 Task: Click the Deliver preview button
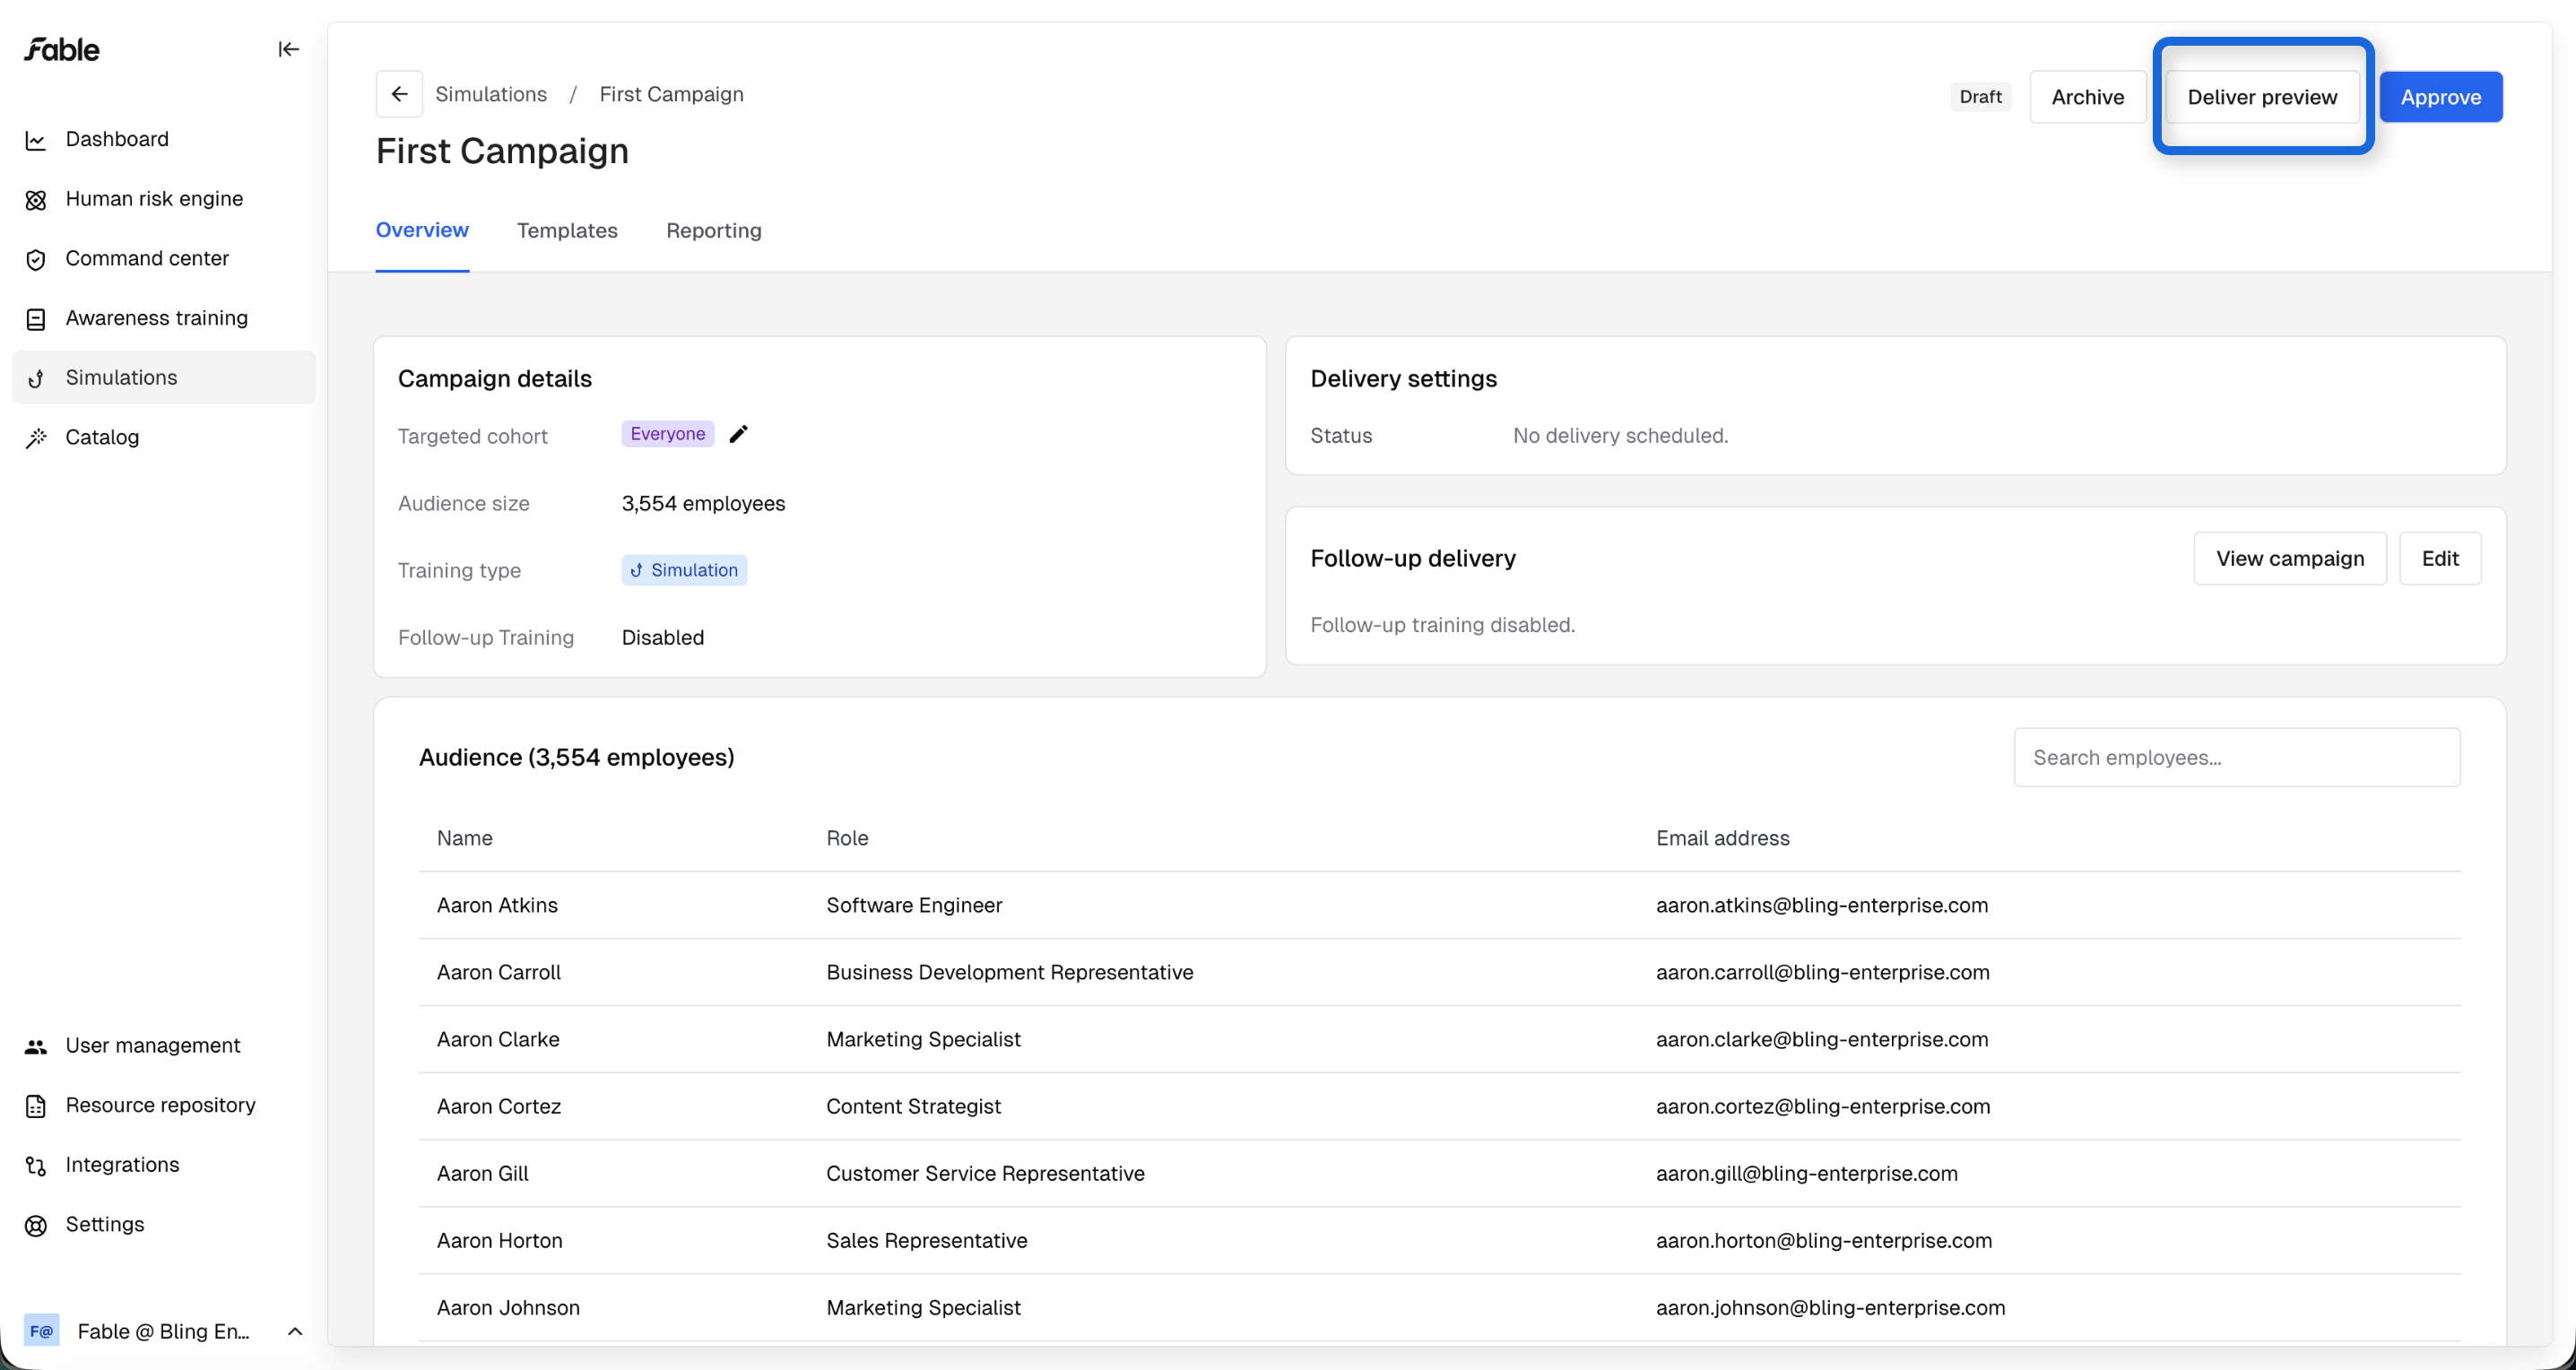2262,97
